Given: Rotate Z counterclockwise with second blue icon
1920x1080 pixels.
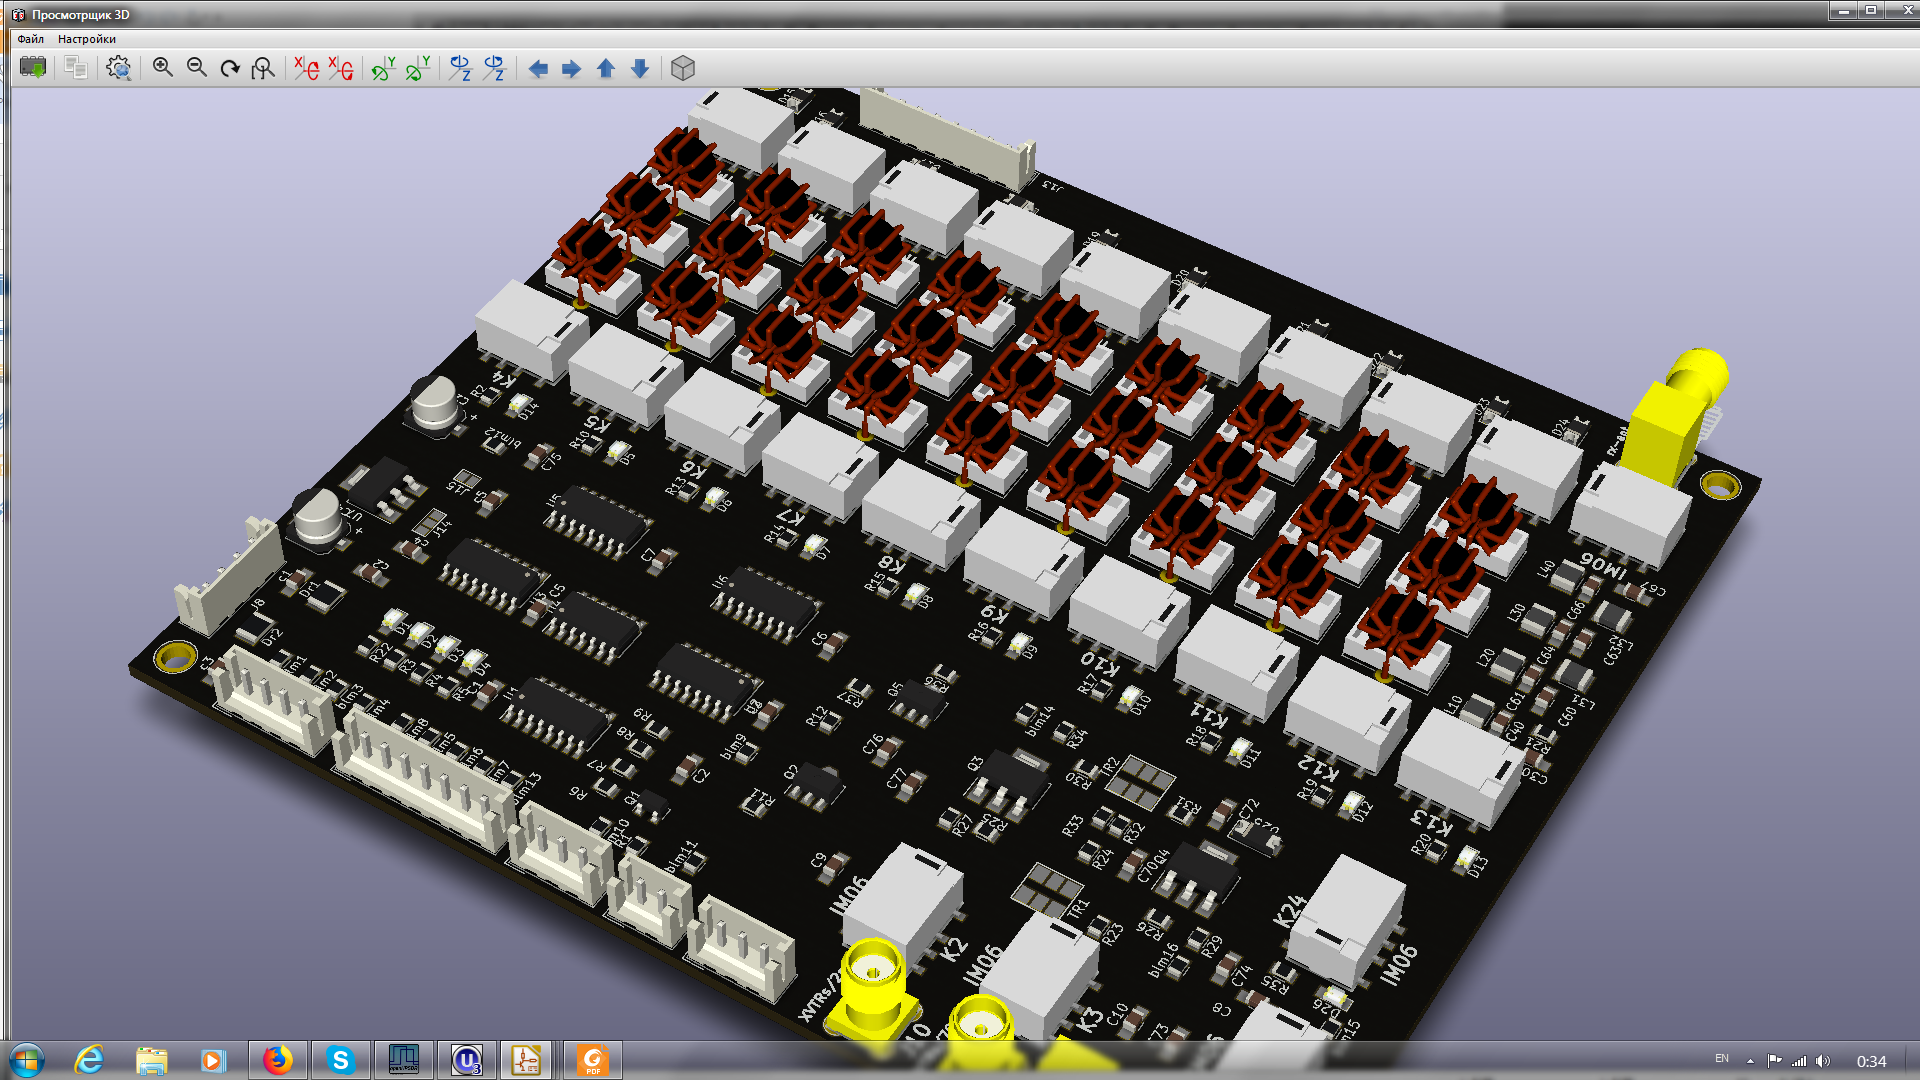Looking at the screenshot, I should click(495, 68).
